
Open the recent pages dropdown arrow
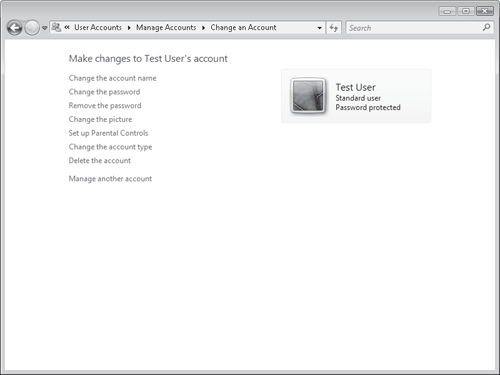(x=44, y=28)
